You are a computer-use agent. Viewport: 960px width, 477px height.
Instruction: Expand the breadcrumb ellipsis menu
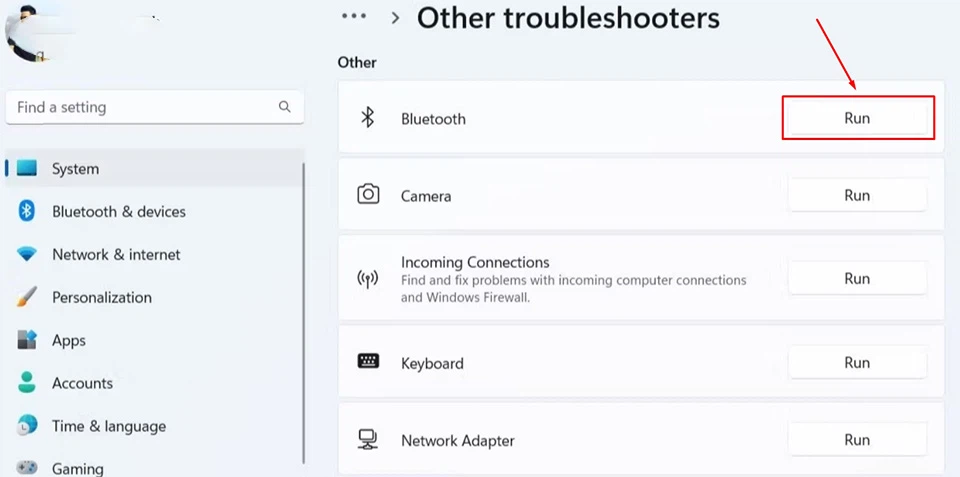click(x=354, y=17)
